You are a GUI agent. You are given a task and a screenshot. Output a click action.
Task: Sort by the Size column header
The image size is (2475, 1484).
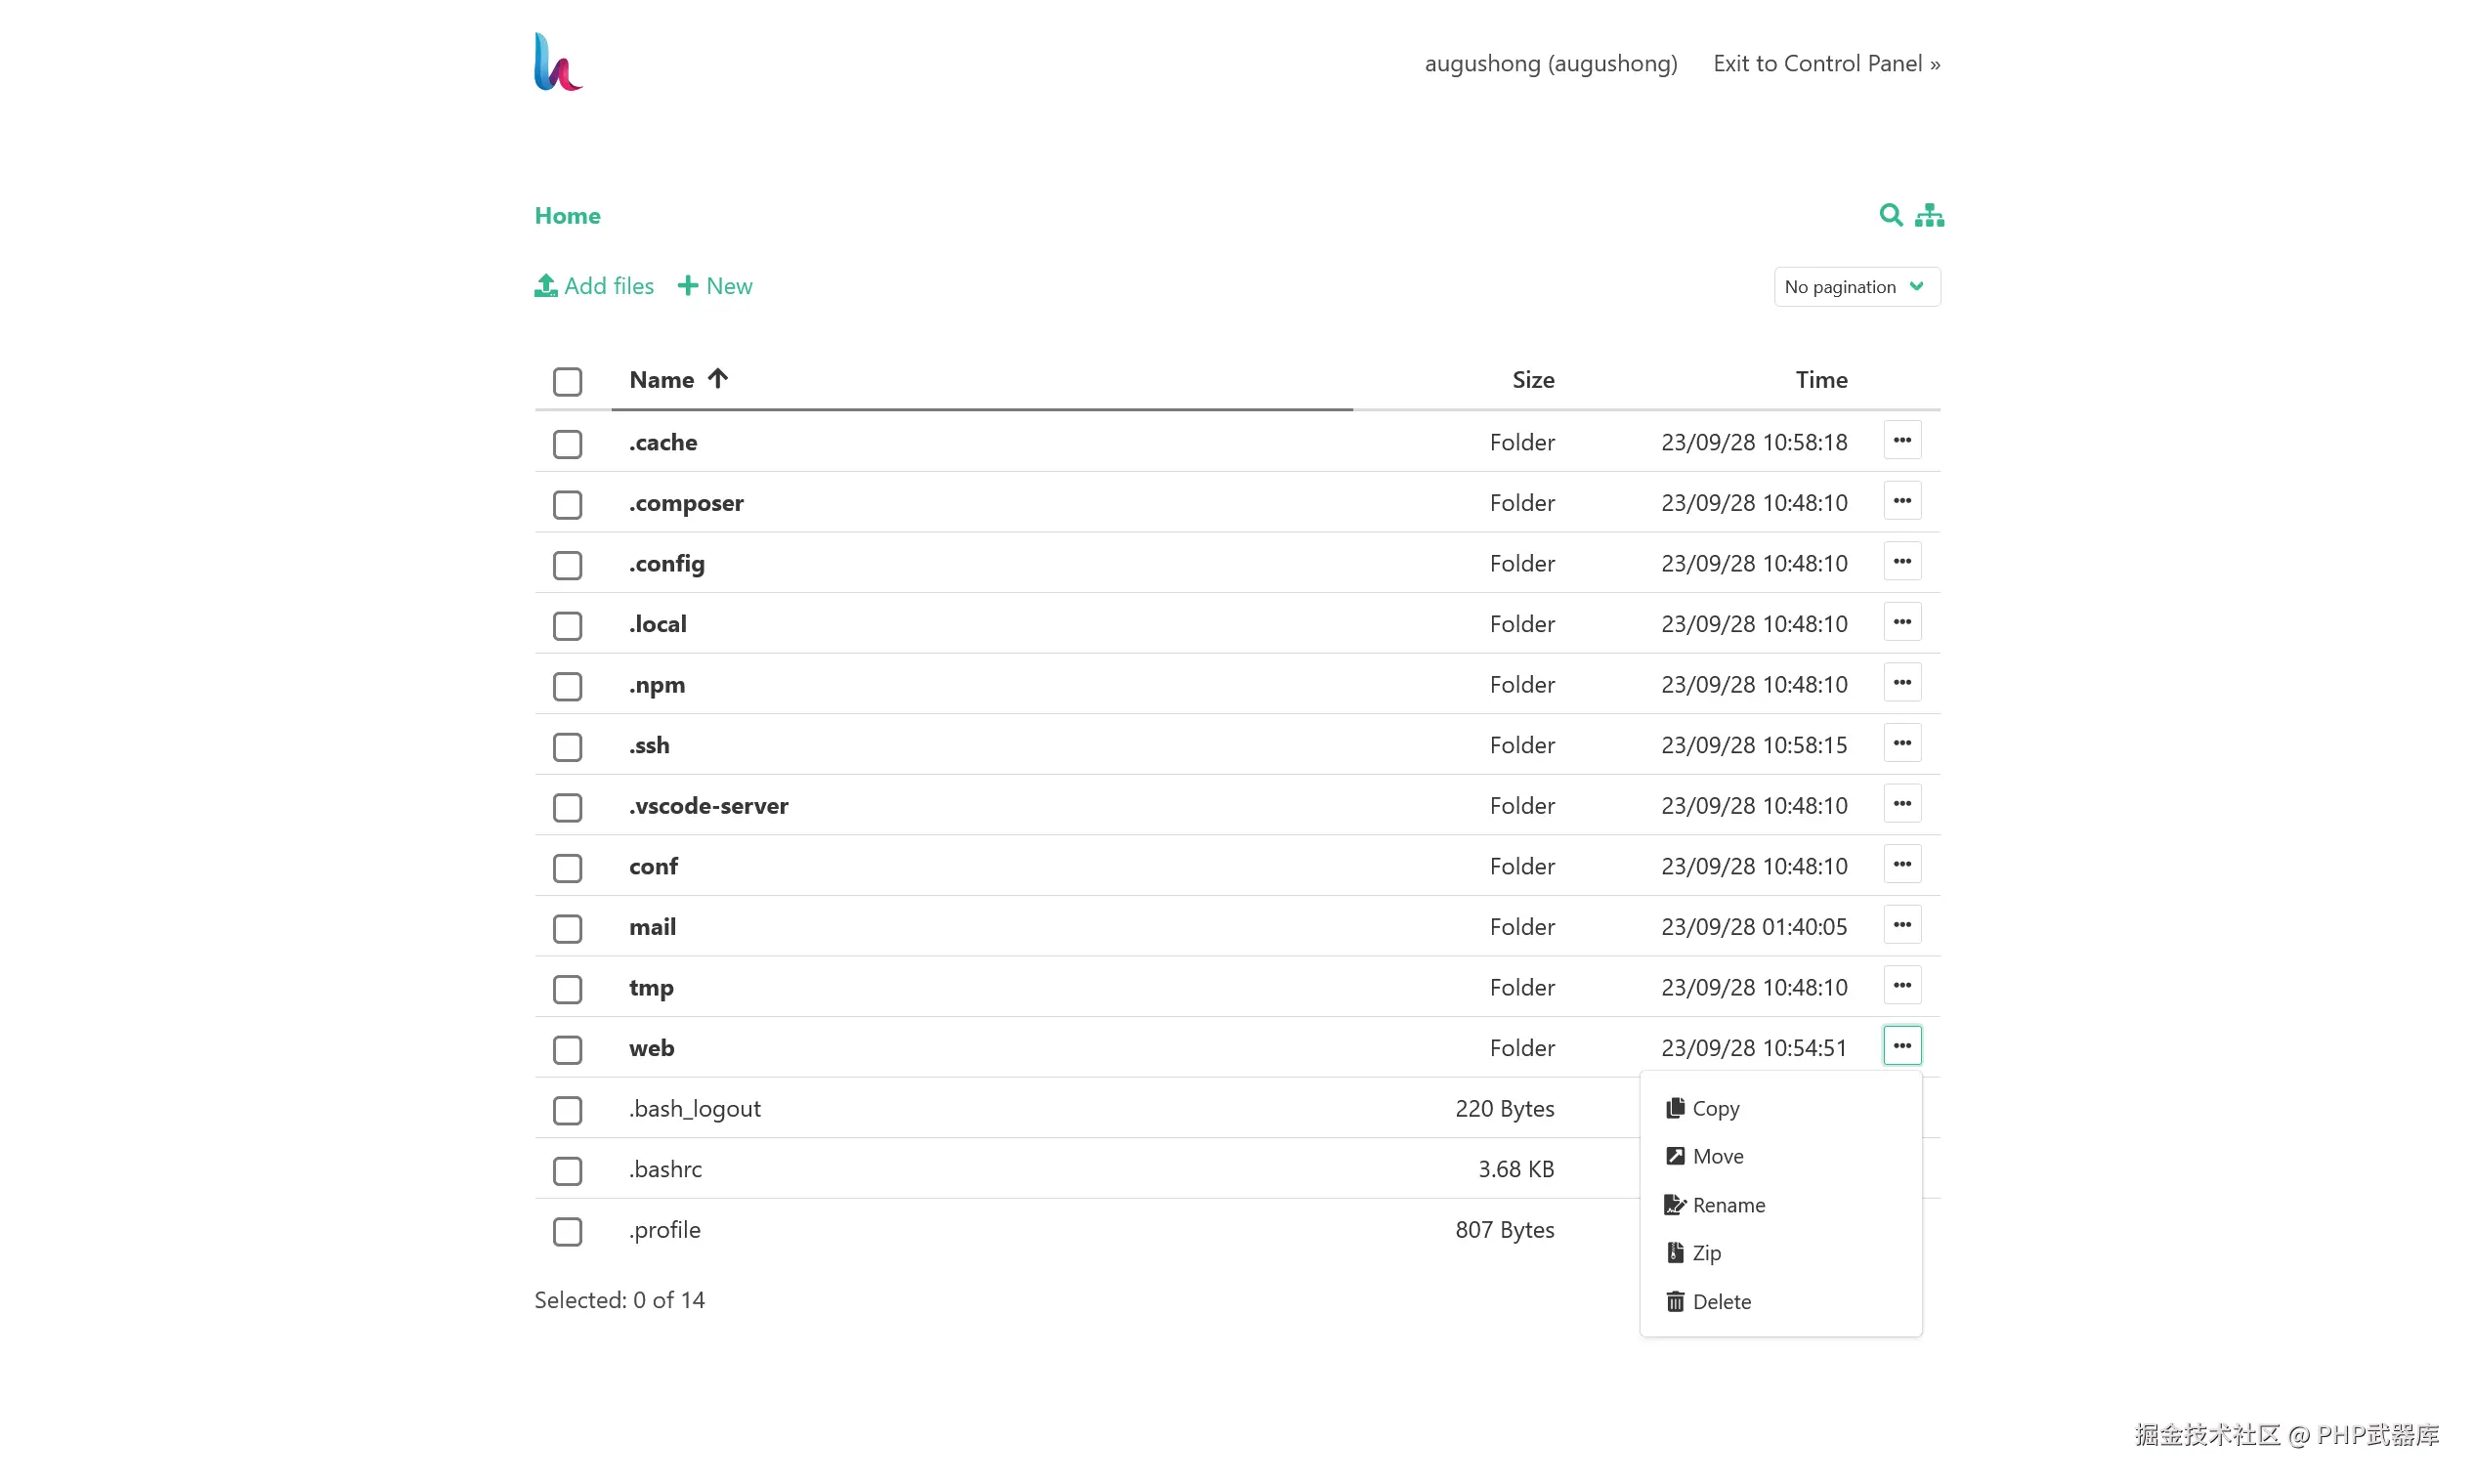1532,380
